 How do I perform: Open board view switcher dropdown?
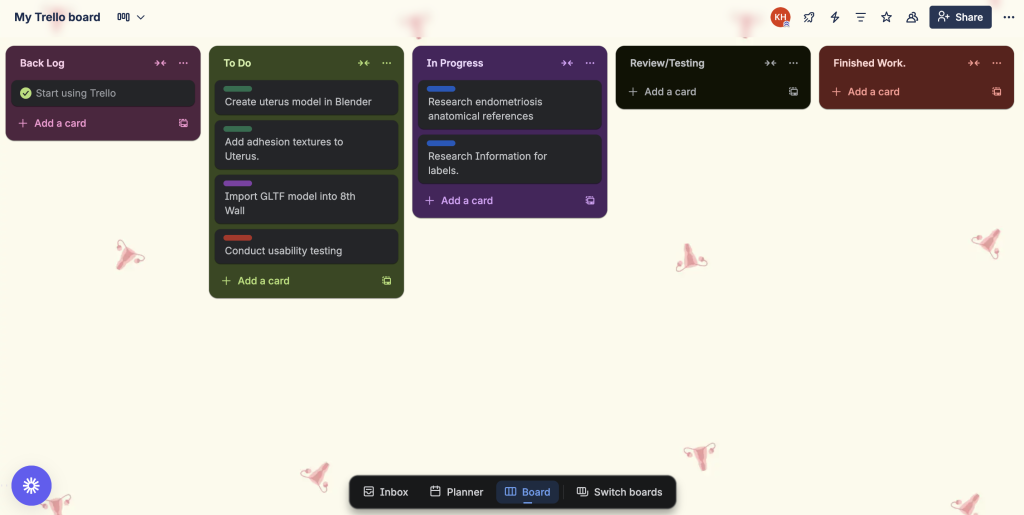[x=131, y=17]
